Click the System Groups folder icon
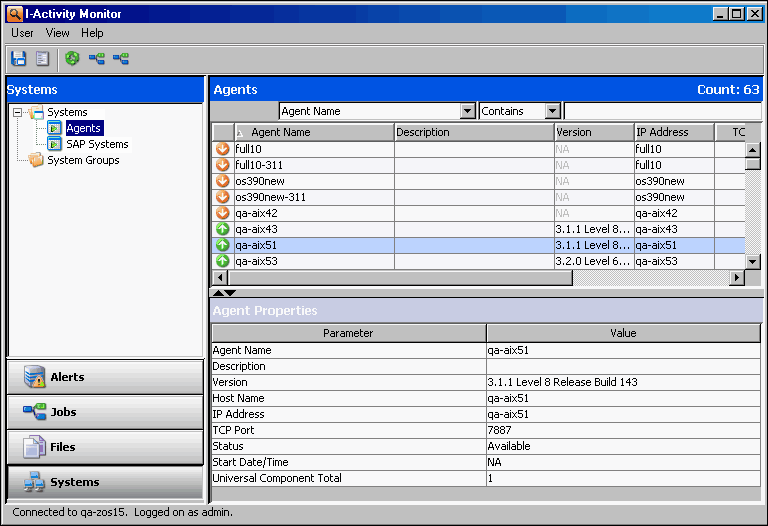The image size is (768, 526). [37, 160]
